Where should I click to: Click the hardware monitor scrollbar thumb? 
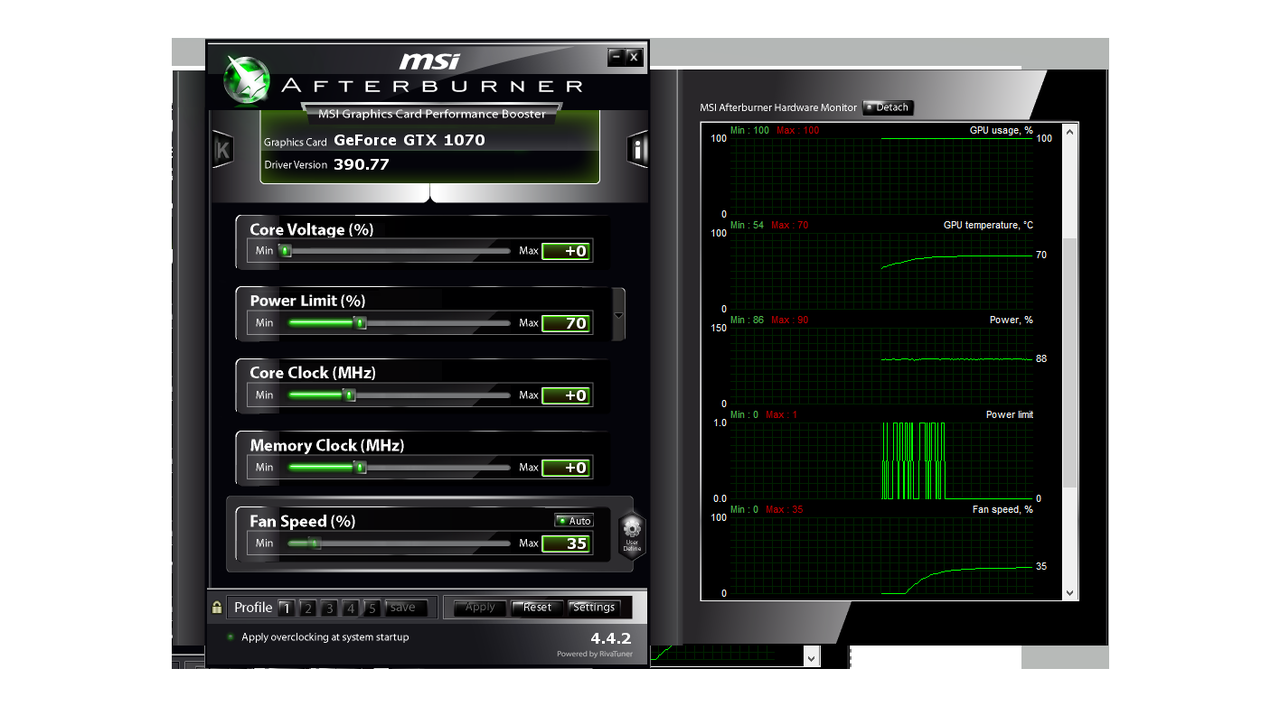pyautogui.click(x=1071, y=362)
